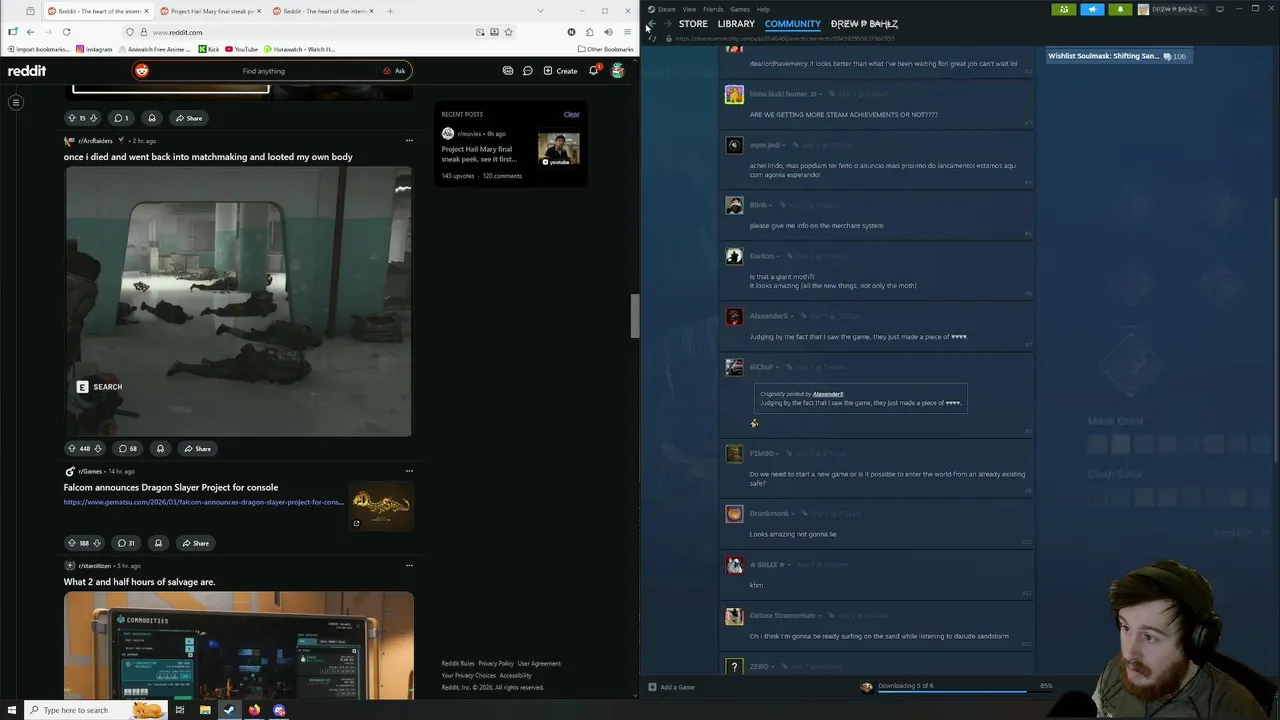Click the Create post button on Reddit

click(x=560, y=71)
